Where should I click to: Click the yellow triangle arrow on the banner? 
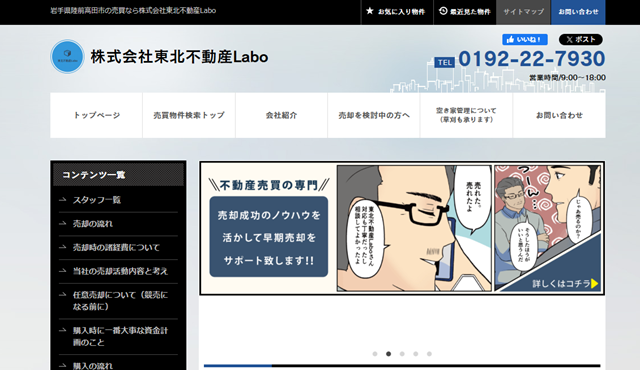click(595, 284)
